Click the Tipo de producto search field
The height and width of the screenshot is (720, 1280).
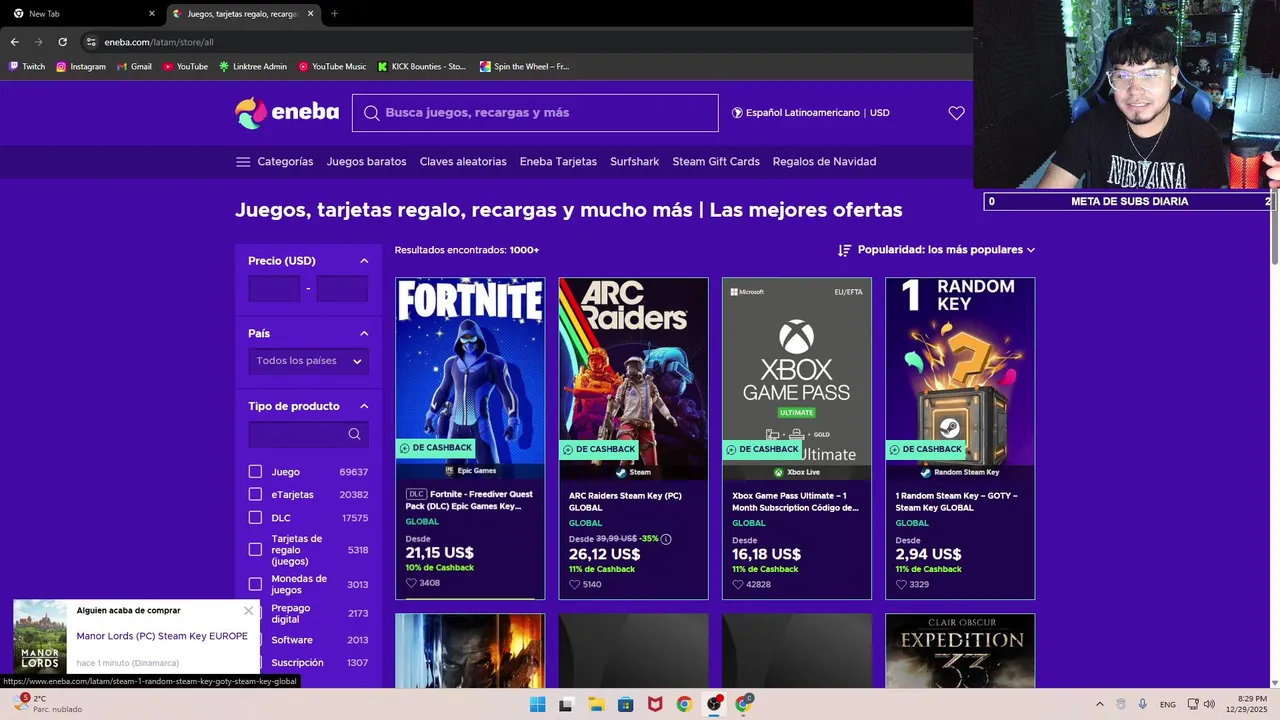coord(308,434)
